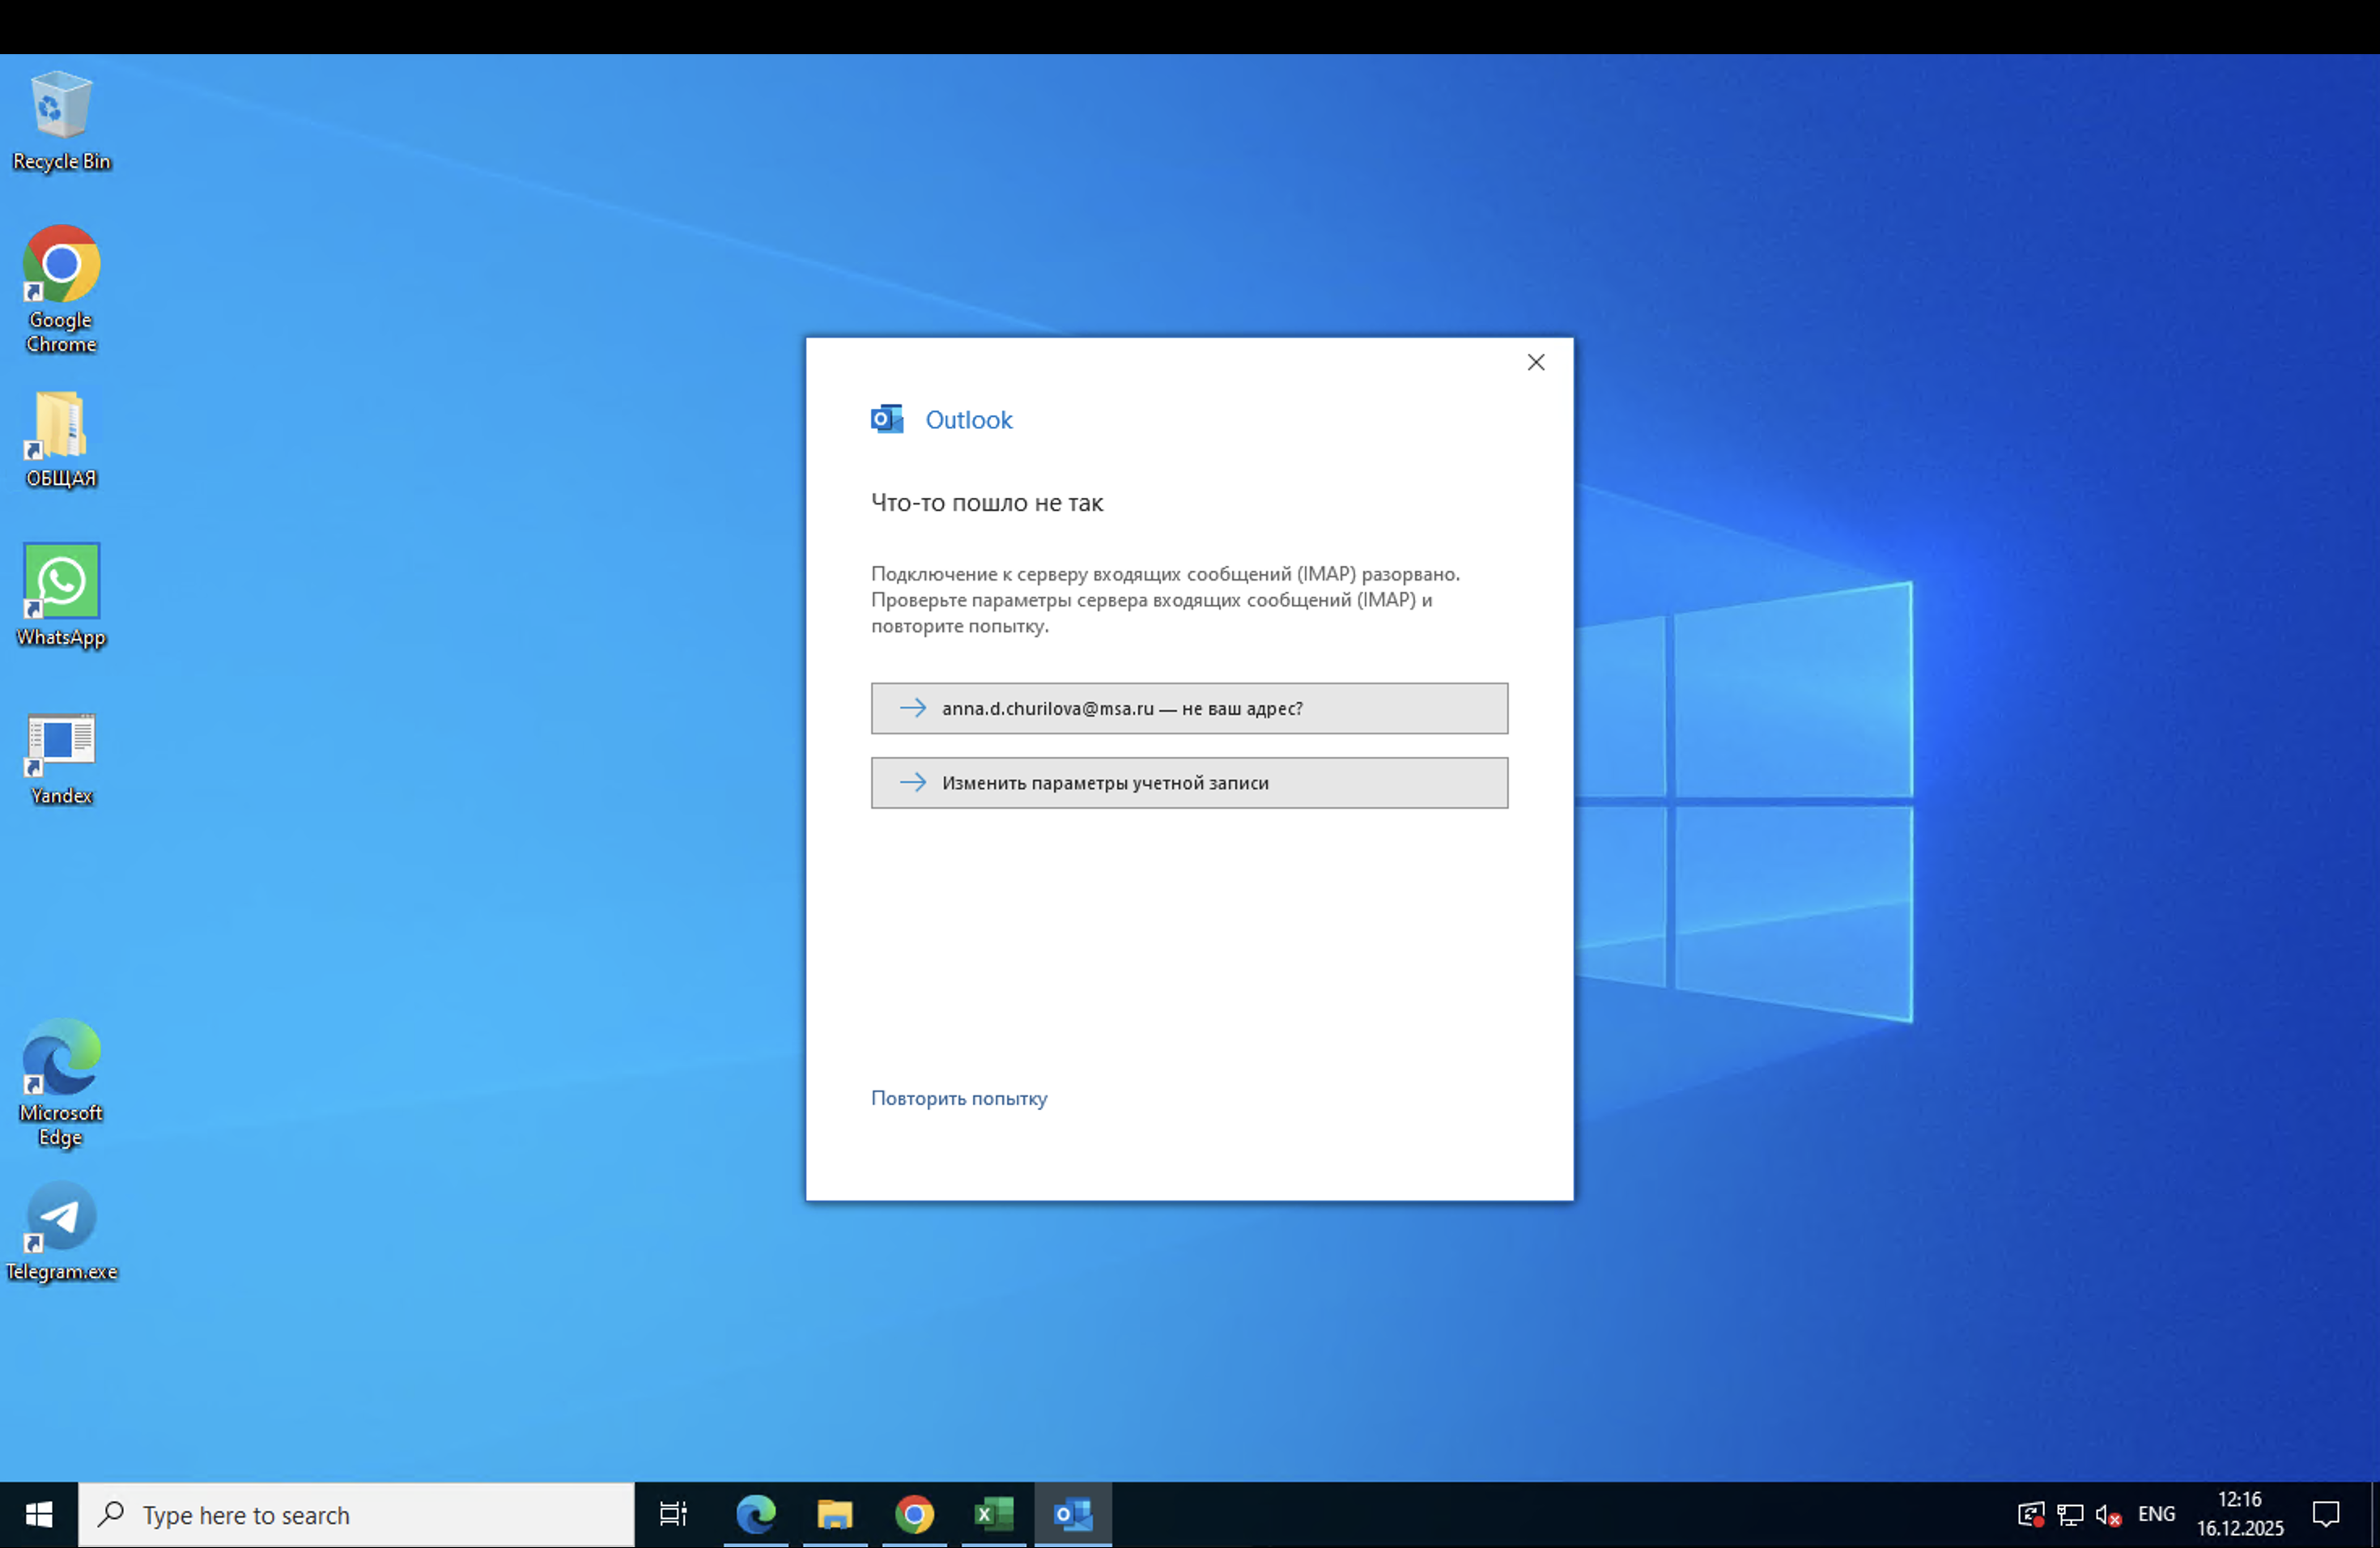
Task: Click Excel icon in taskbar
Action: pyautogui.click(x=993, y=1514)
